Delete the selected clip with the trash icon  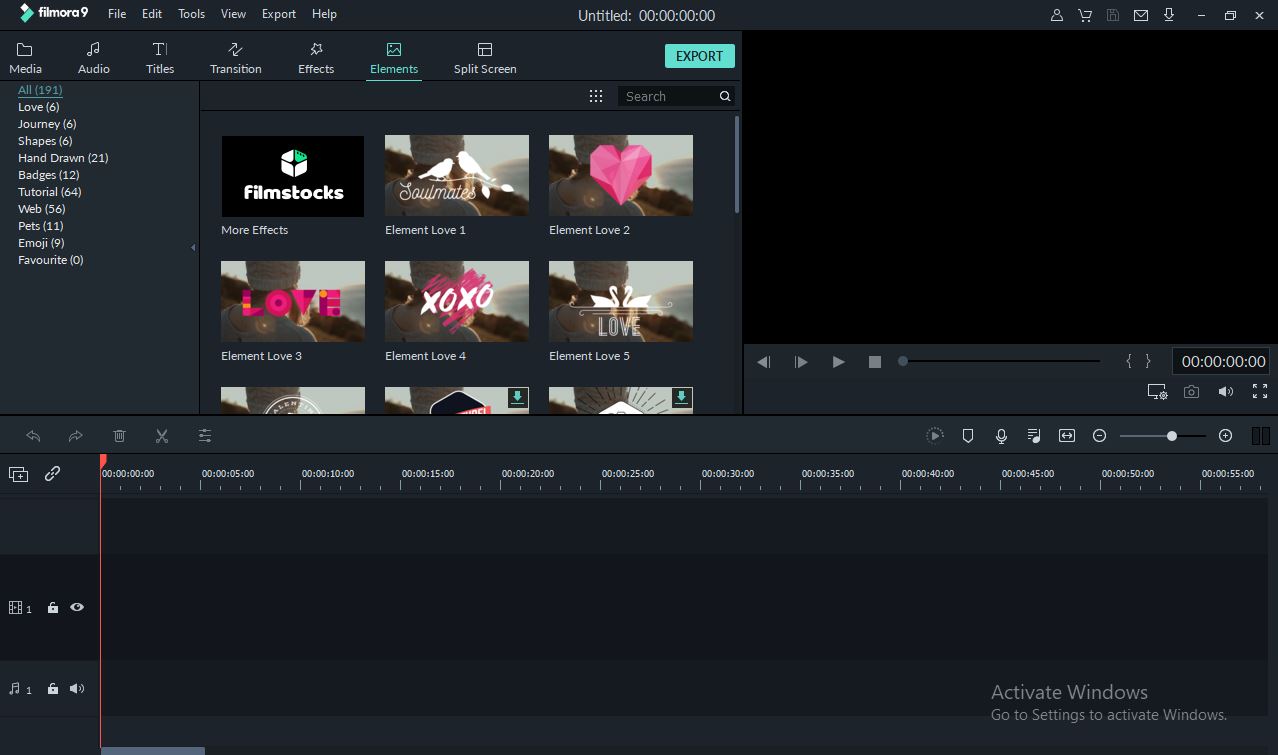click(x=119, y=435)
